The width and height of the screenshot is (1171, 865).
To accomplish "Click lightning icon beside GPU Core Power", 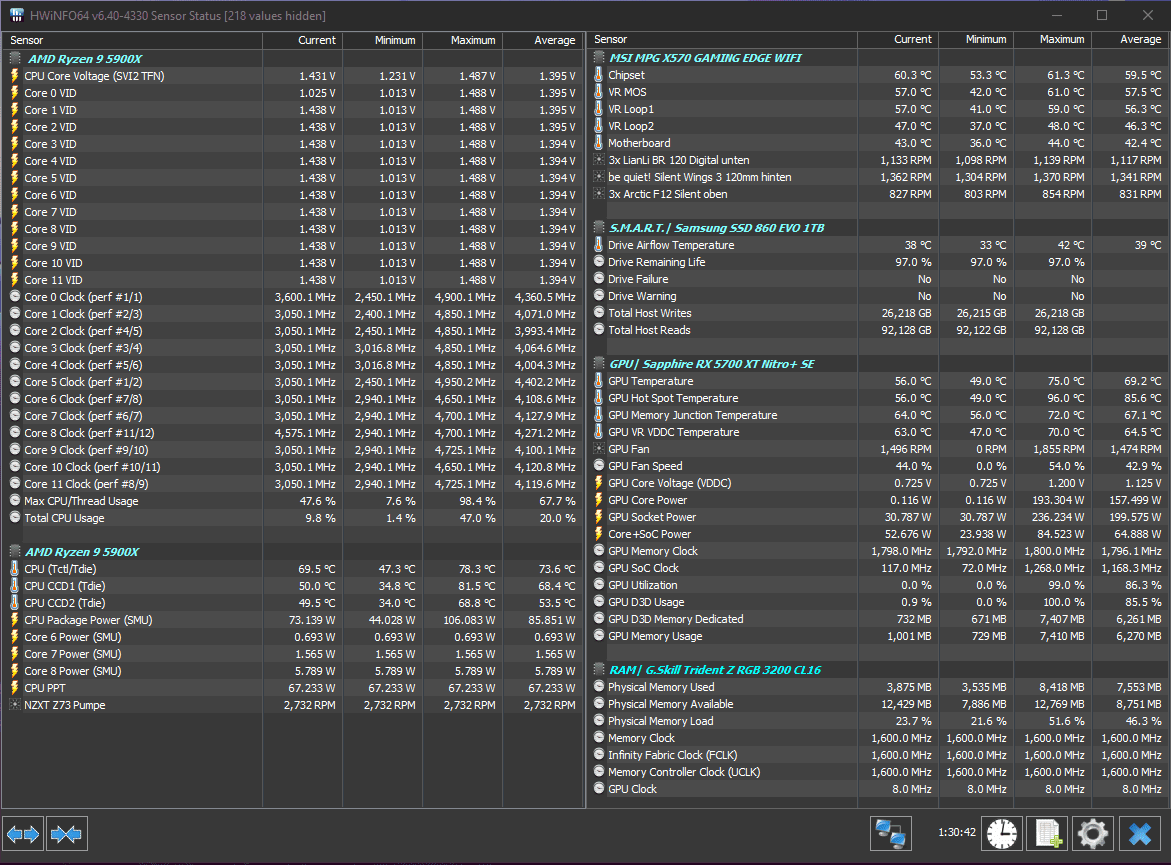I will [x=598, y=500].
